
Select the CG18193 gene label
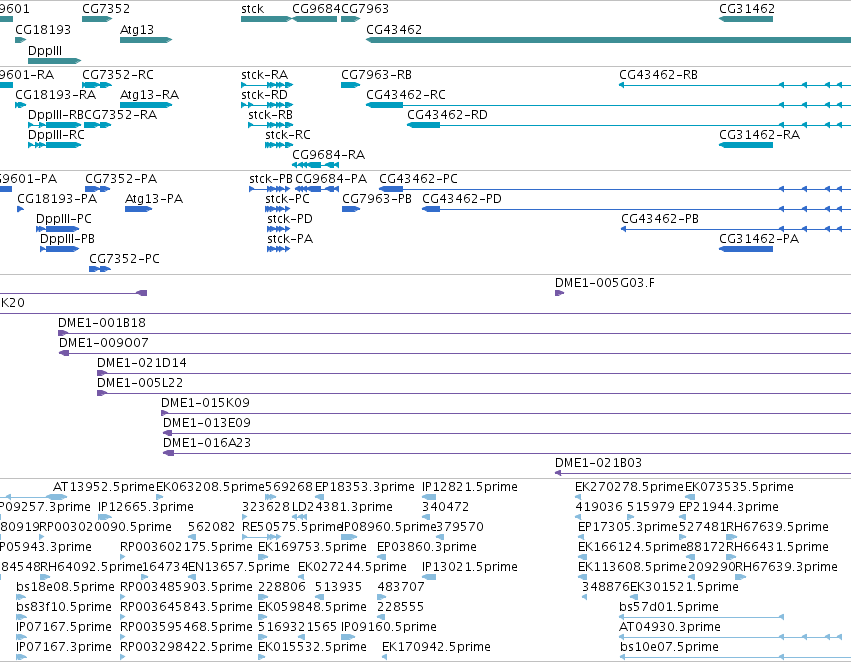coord(43,29)
